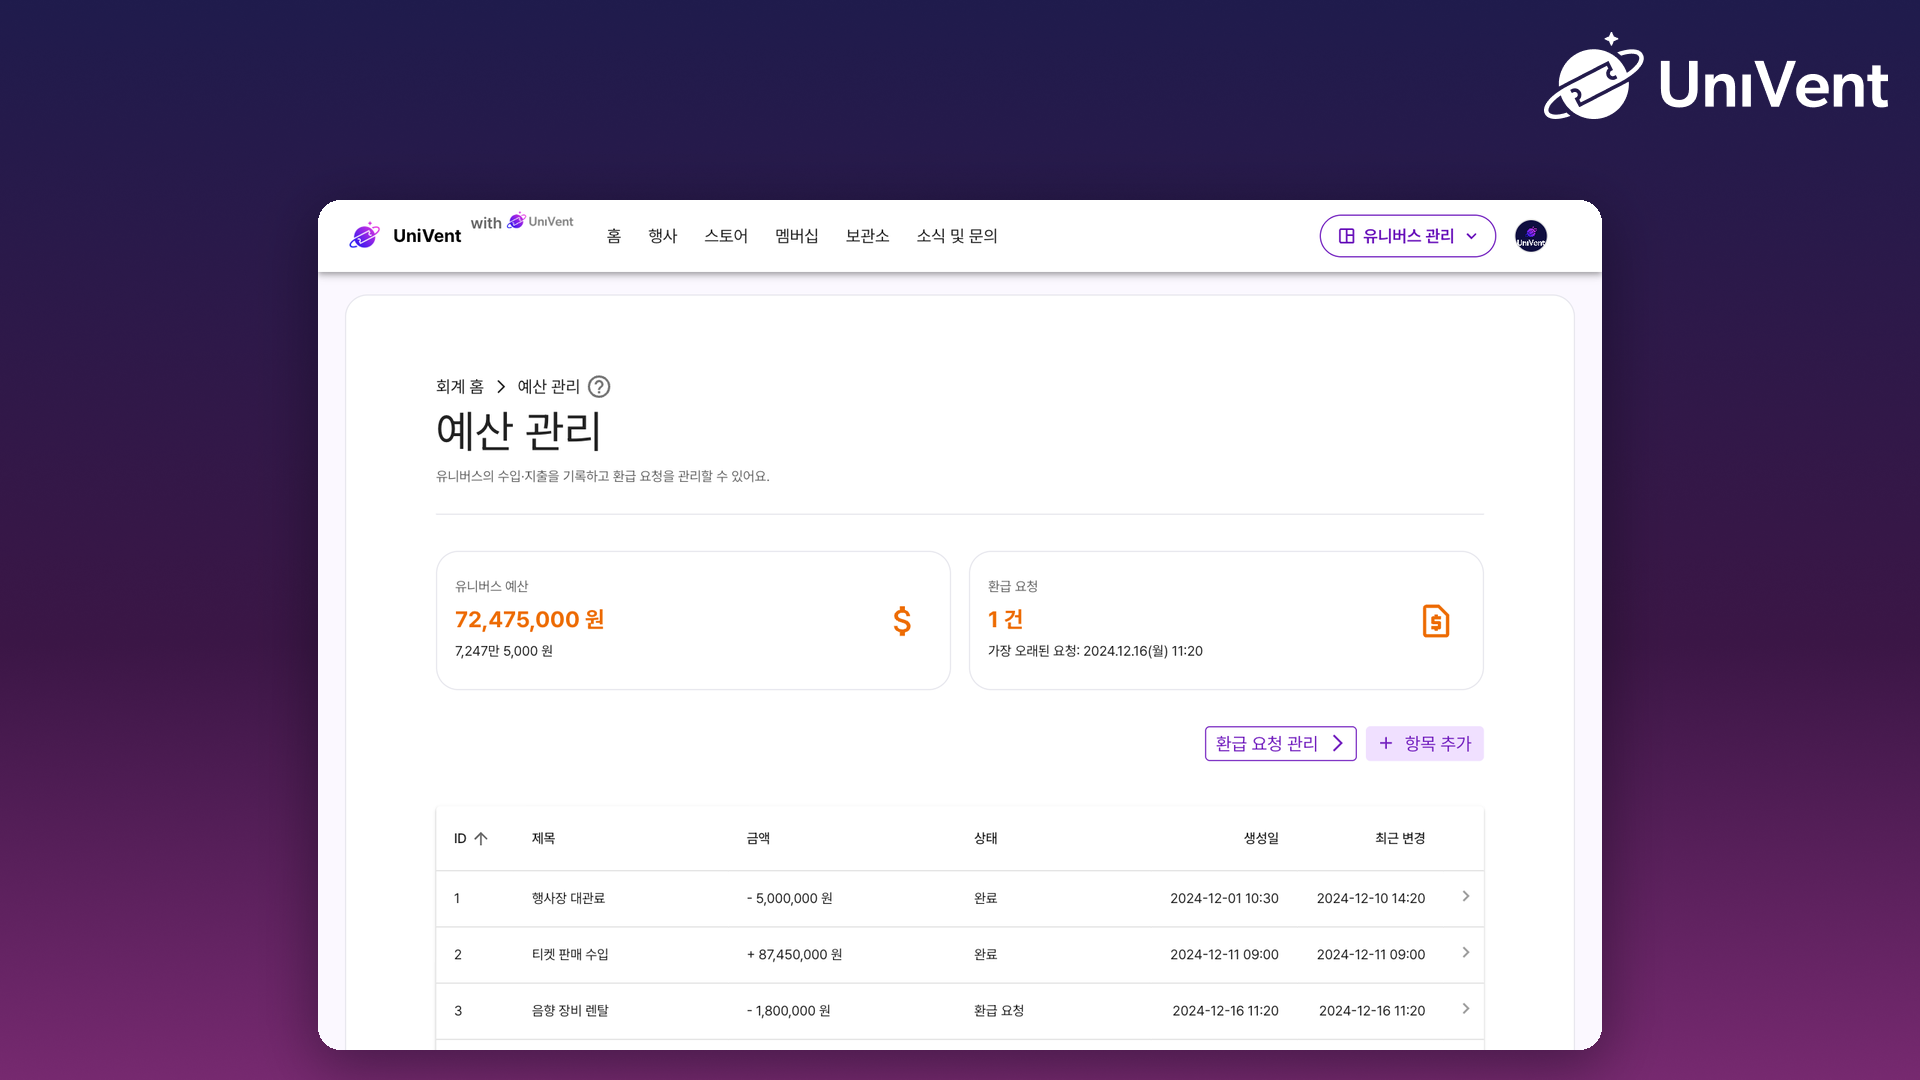Open the user profile avatar
The height and width of the screenshot is (1080, 1920).
coord(1530,236)
